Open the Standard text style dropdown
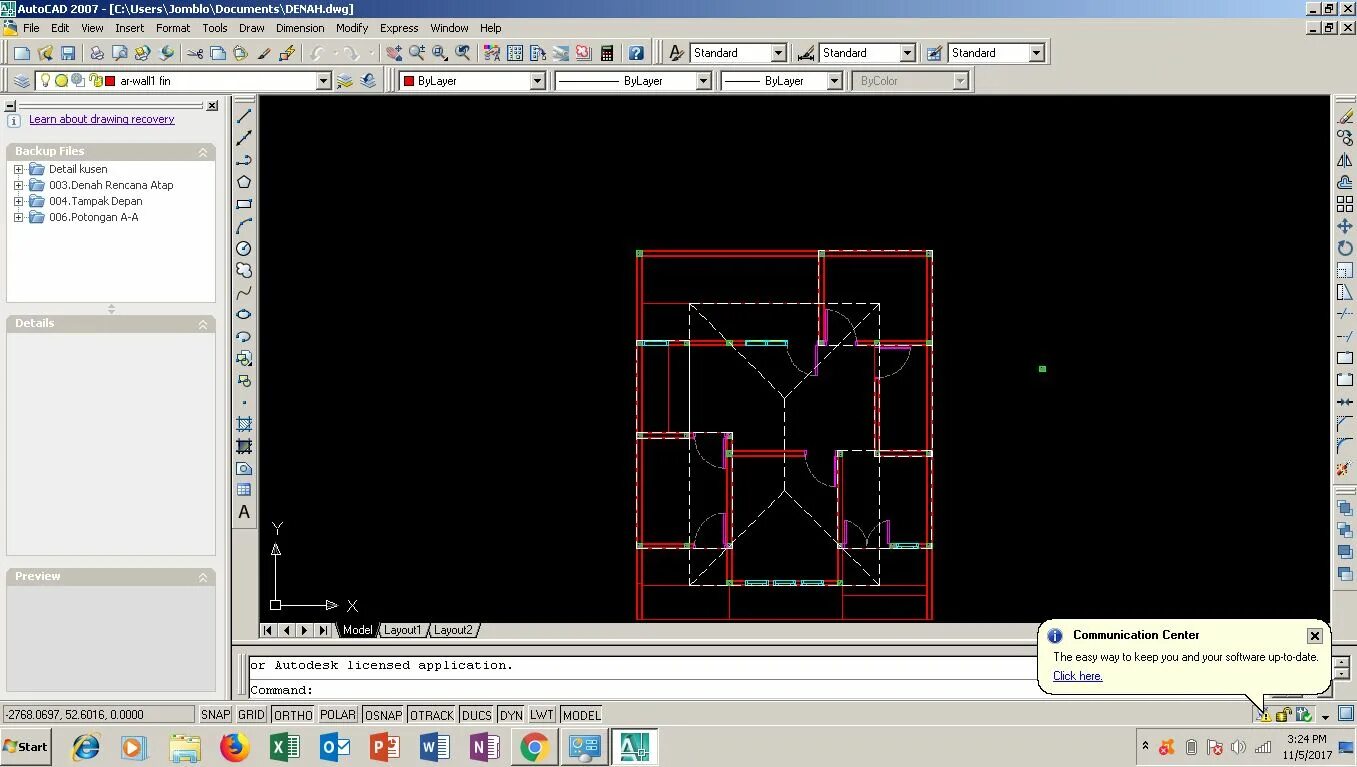1357x767 pixels. [779, 53]
